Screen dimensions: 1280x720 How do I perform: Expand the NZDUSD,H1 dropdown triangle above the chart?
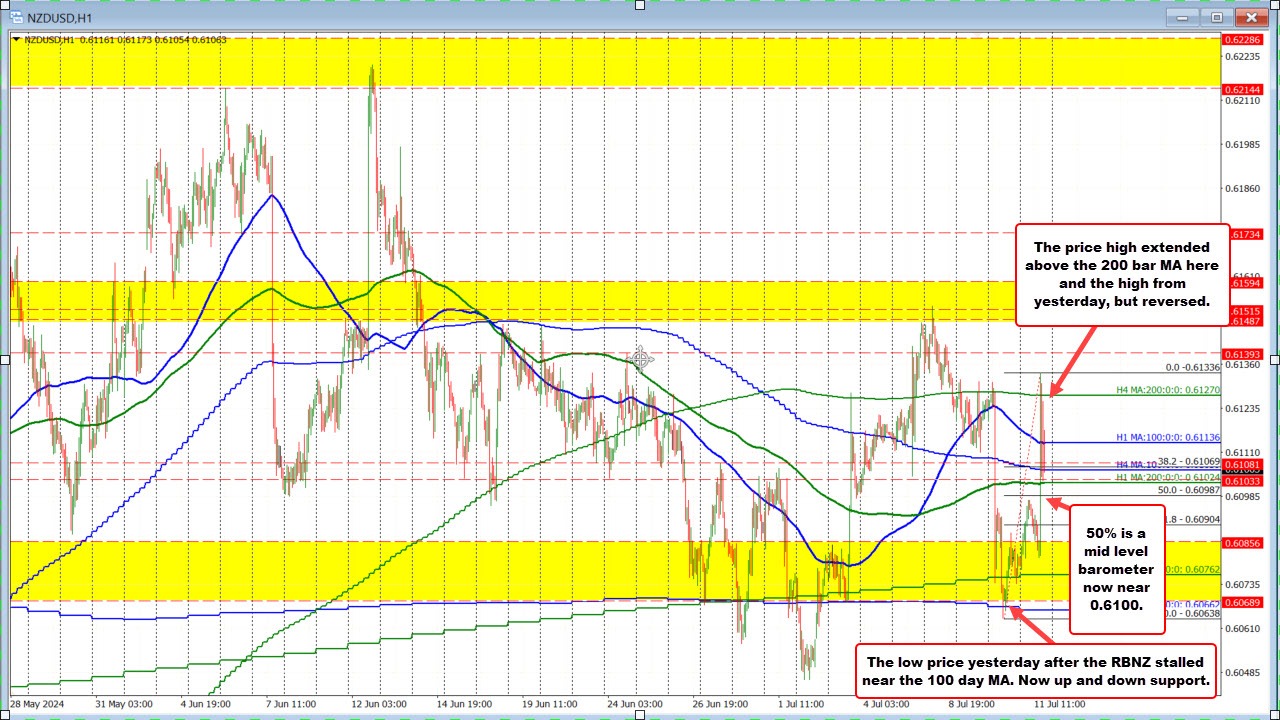[17, 40]
